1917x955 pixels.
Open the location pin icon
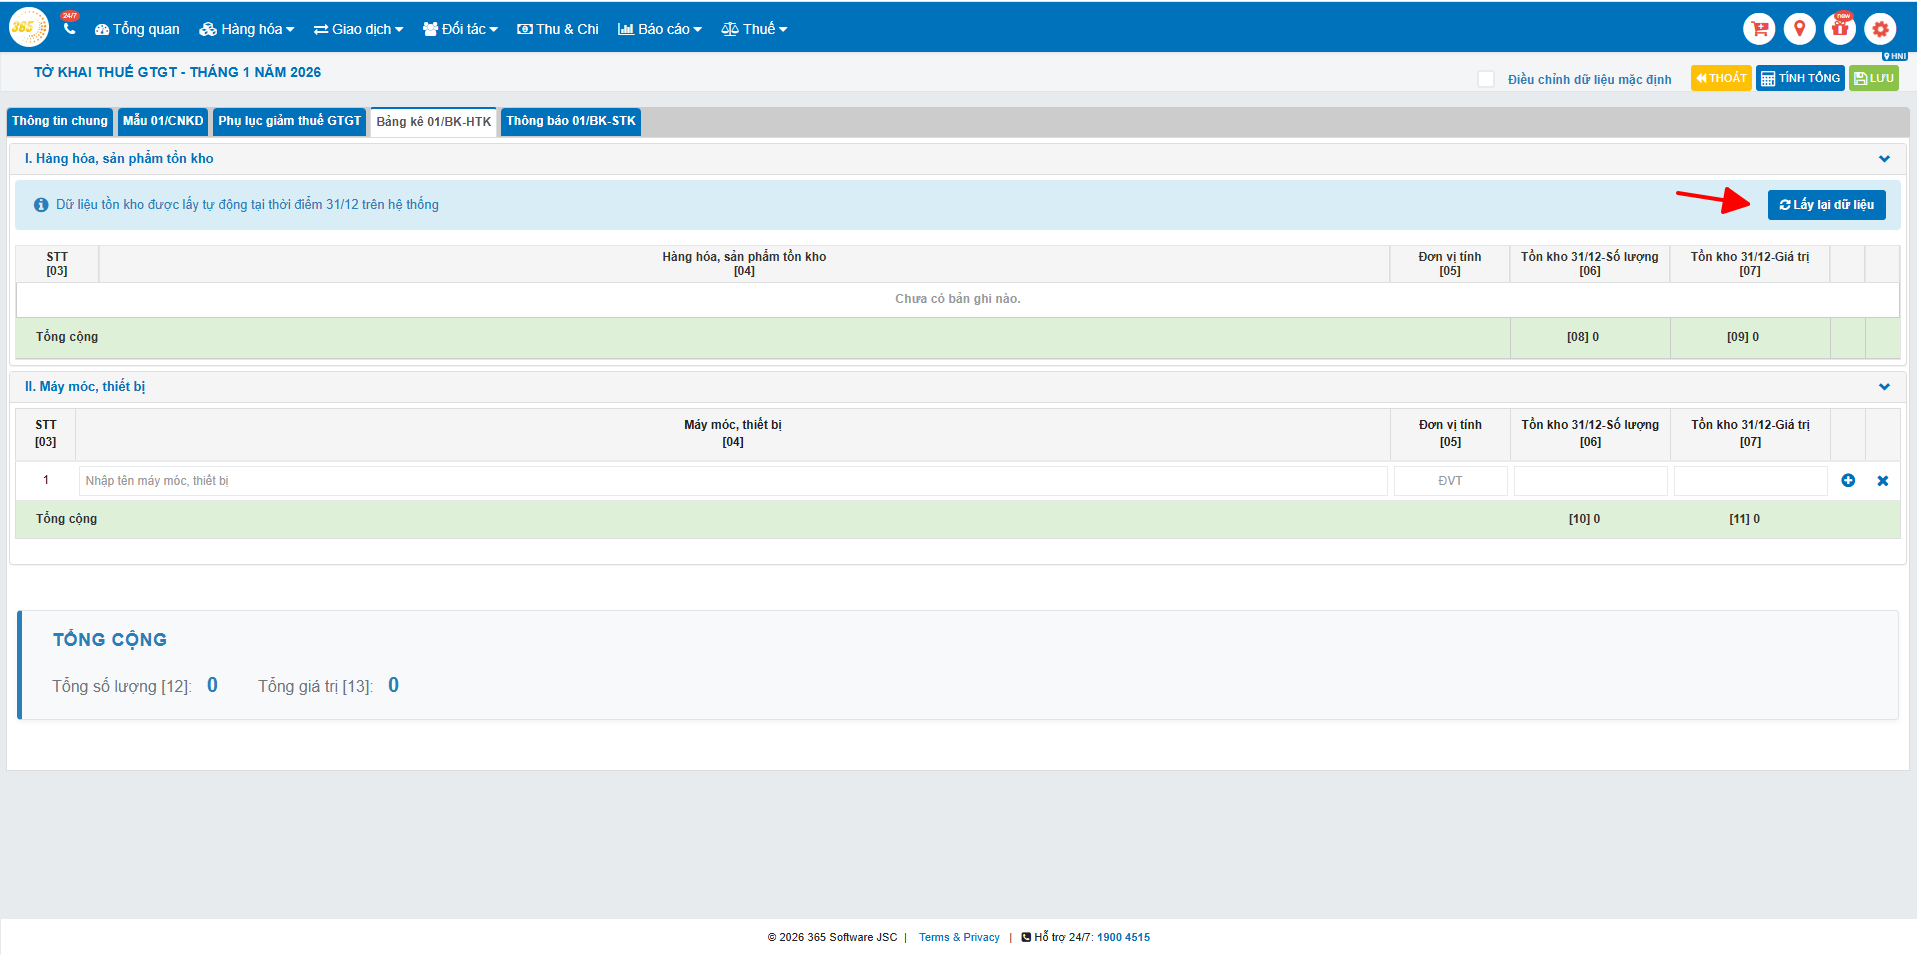[x=1799, y=29]
